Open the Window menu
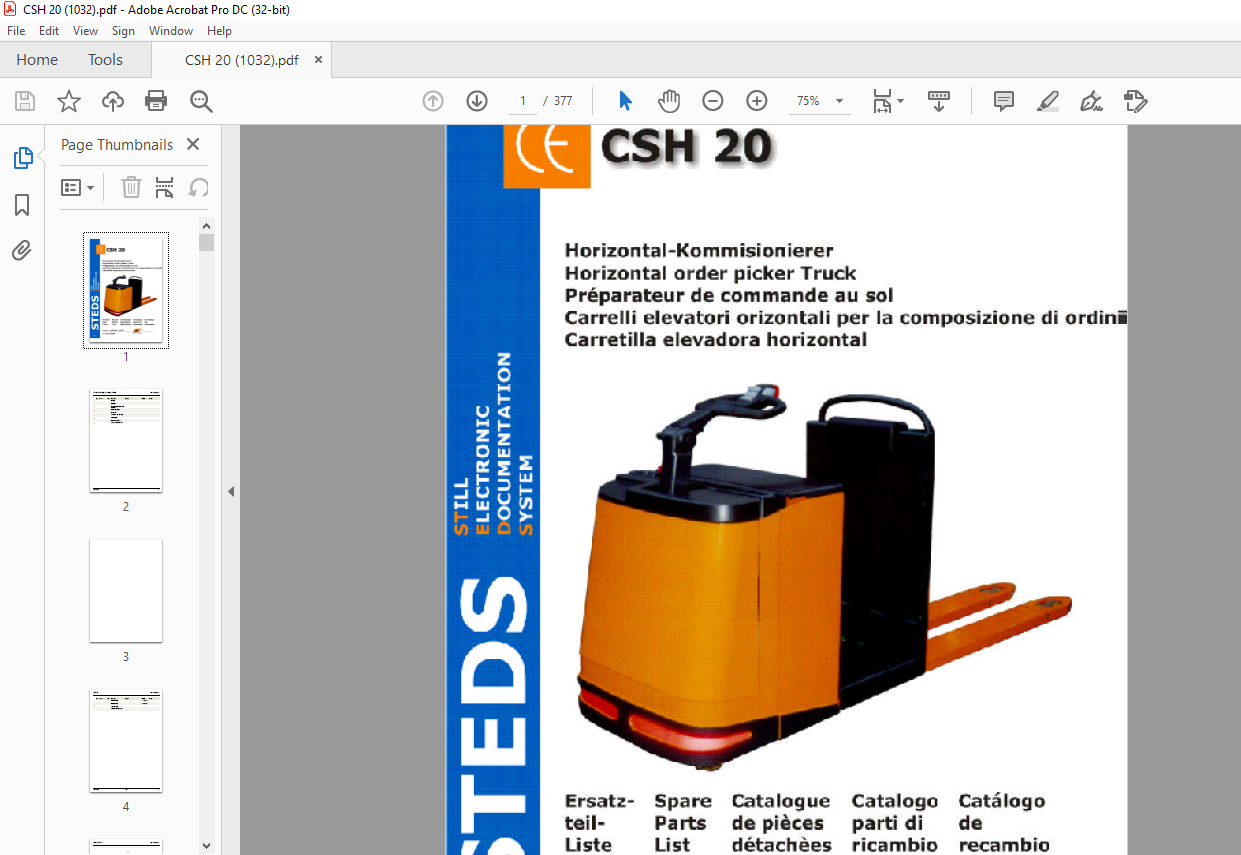 click(x=171, y=31)
